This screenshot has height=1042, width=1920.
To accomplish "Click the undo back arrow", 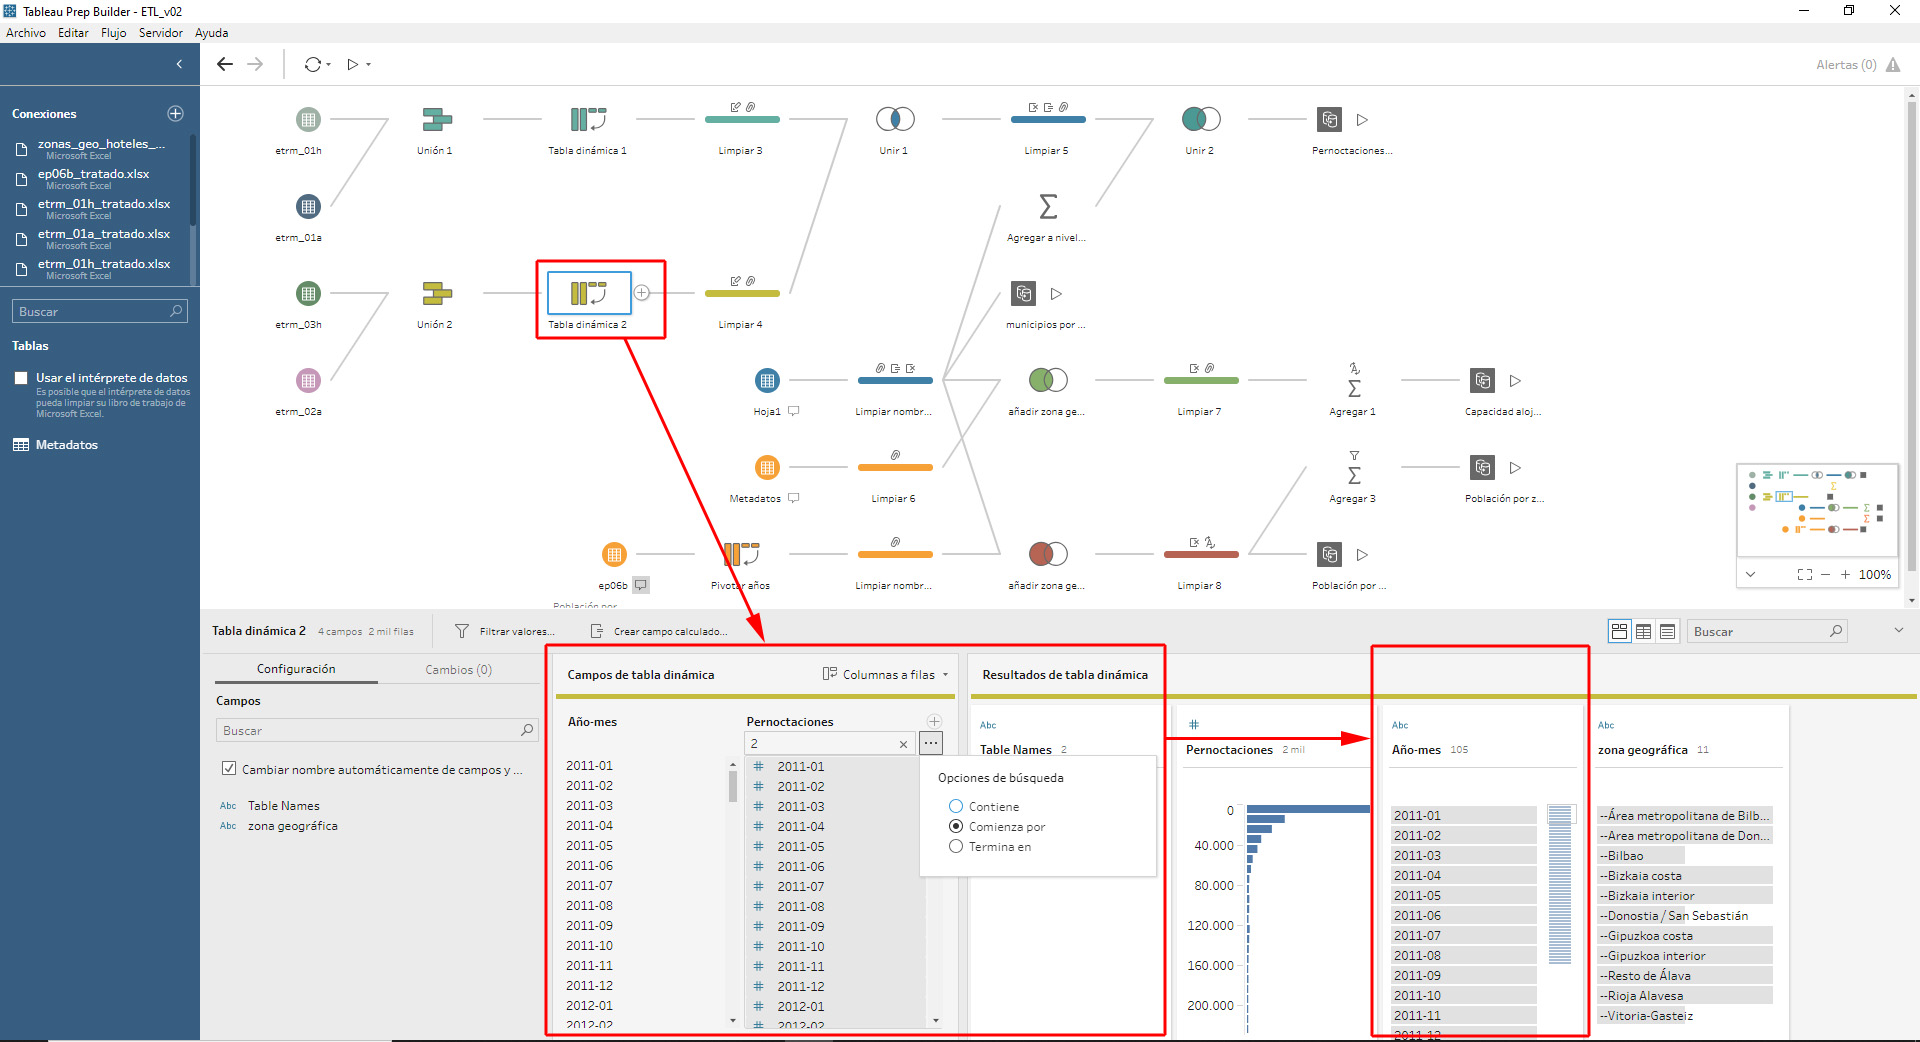I will [225, 64].
